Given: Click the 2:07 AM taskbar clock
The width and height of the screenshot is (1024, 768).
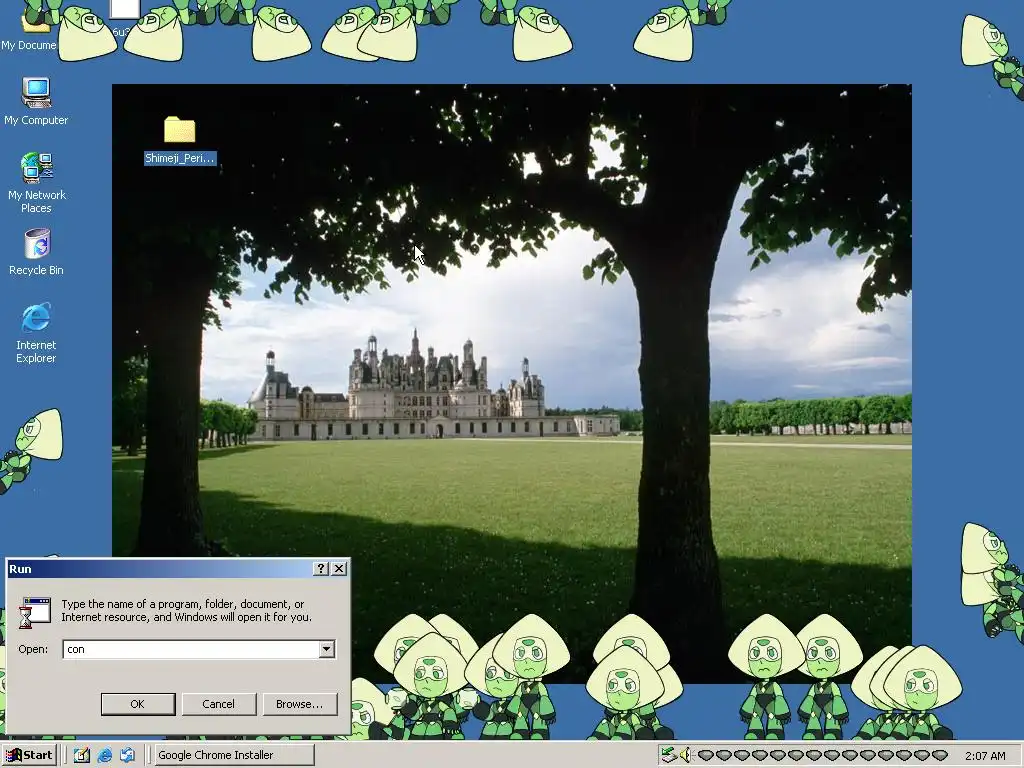Looking at the screenshot, I should [985, 756].
